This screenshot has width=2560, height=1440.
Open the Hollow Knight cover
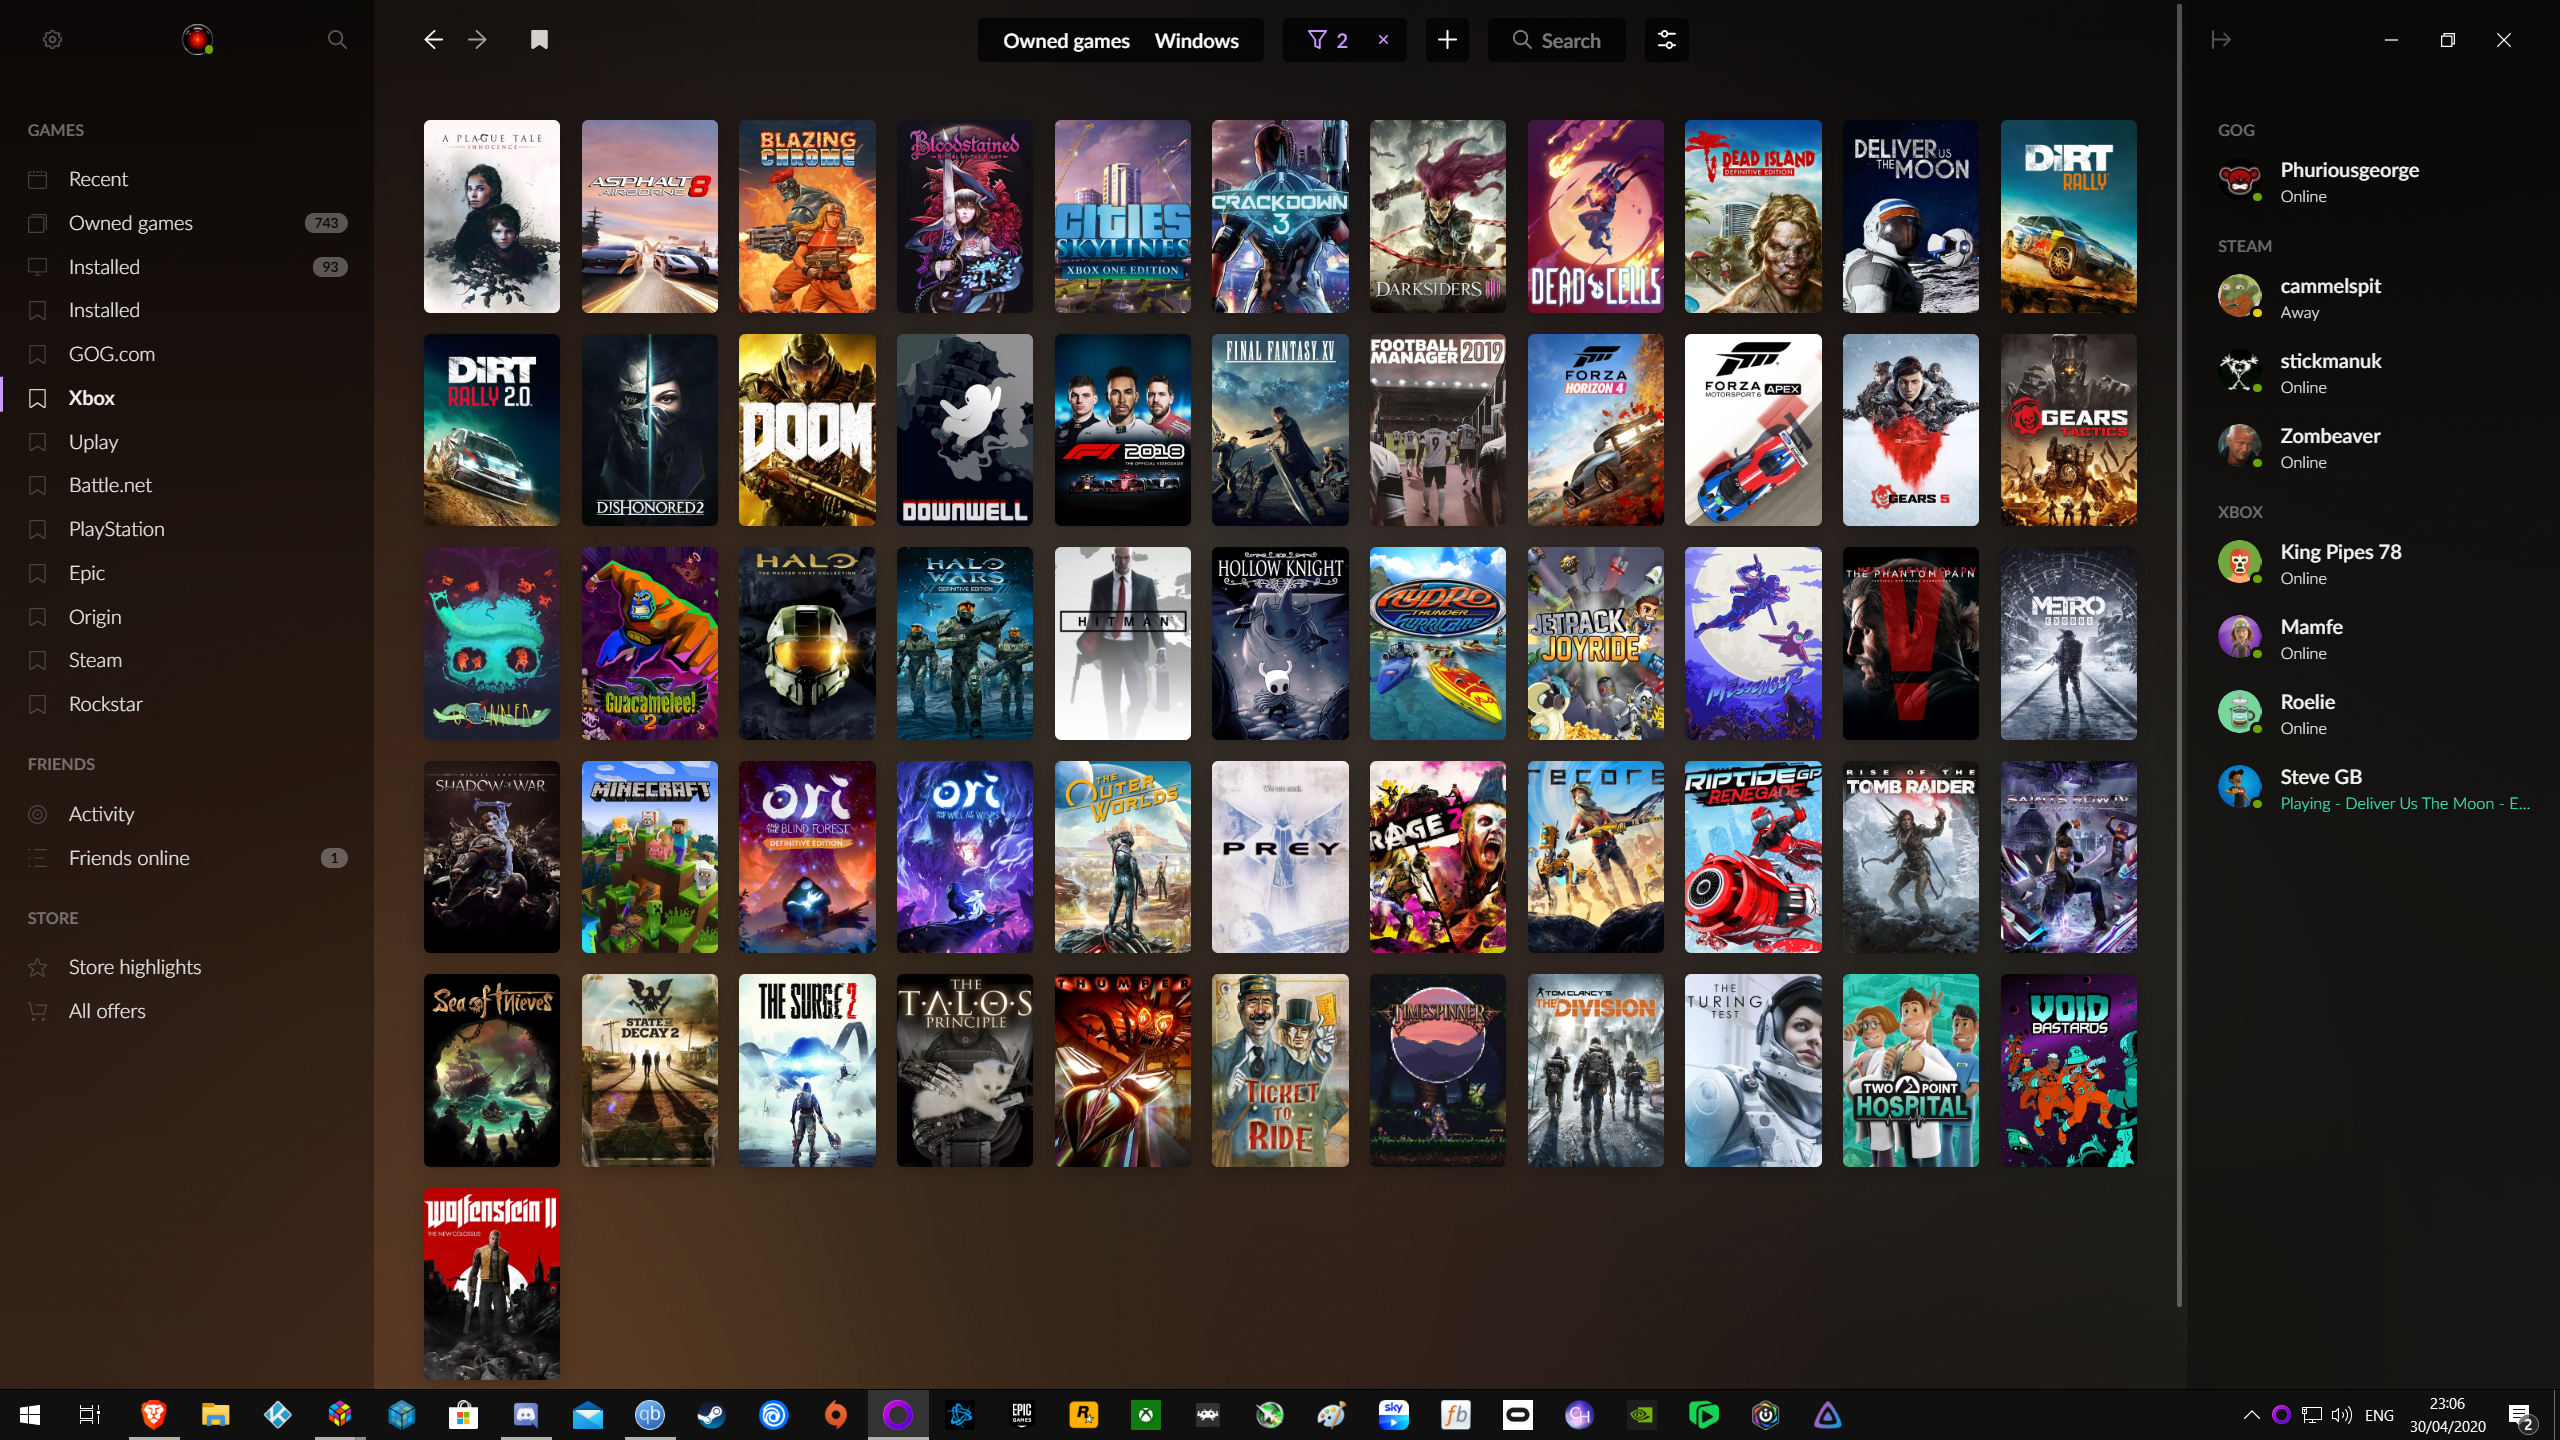click(1280, 643)
